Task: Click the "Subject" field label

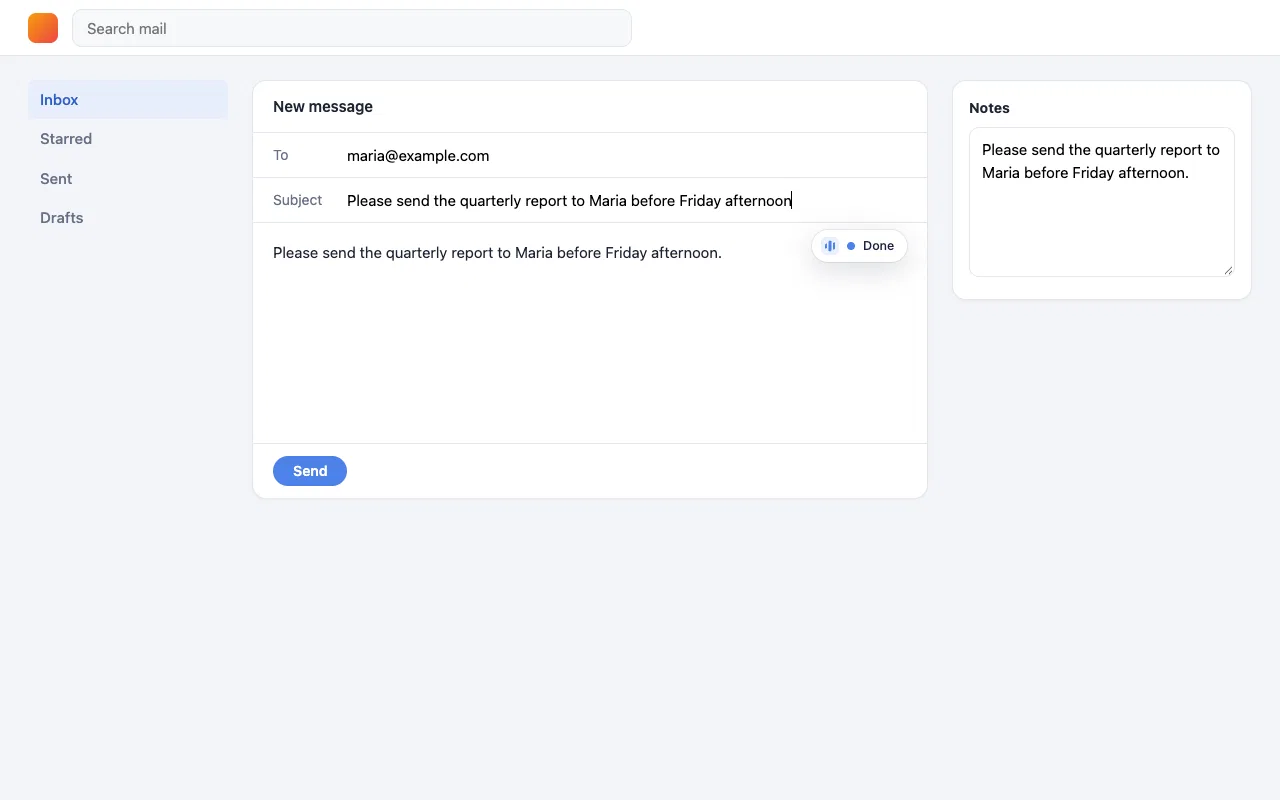Action: pos(298,200)
